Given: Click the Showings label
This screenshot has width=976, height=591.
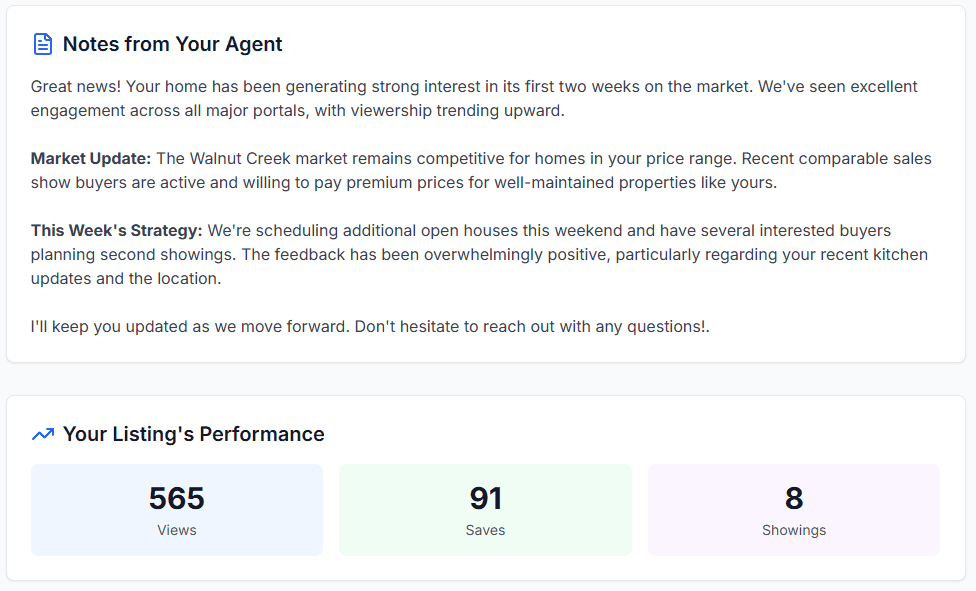Looking at the screenshot, I should [x=794, y=530].
